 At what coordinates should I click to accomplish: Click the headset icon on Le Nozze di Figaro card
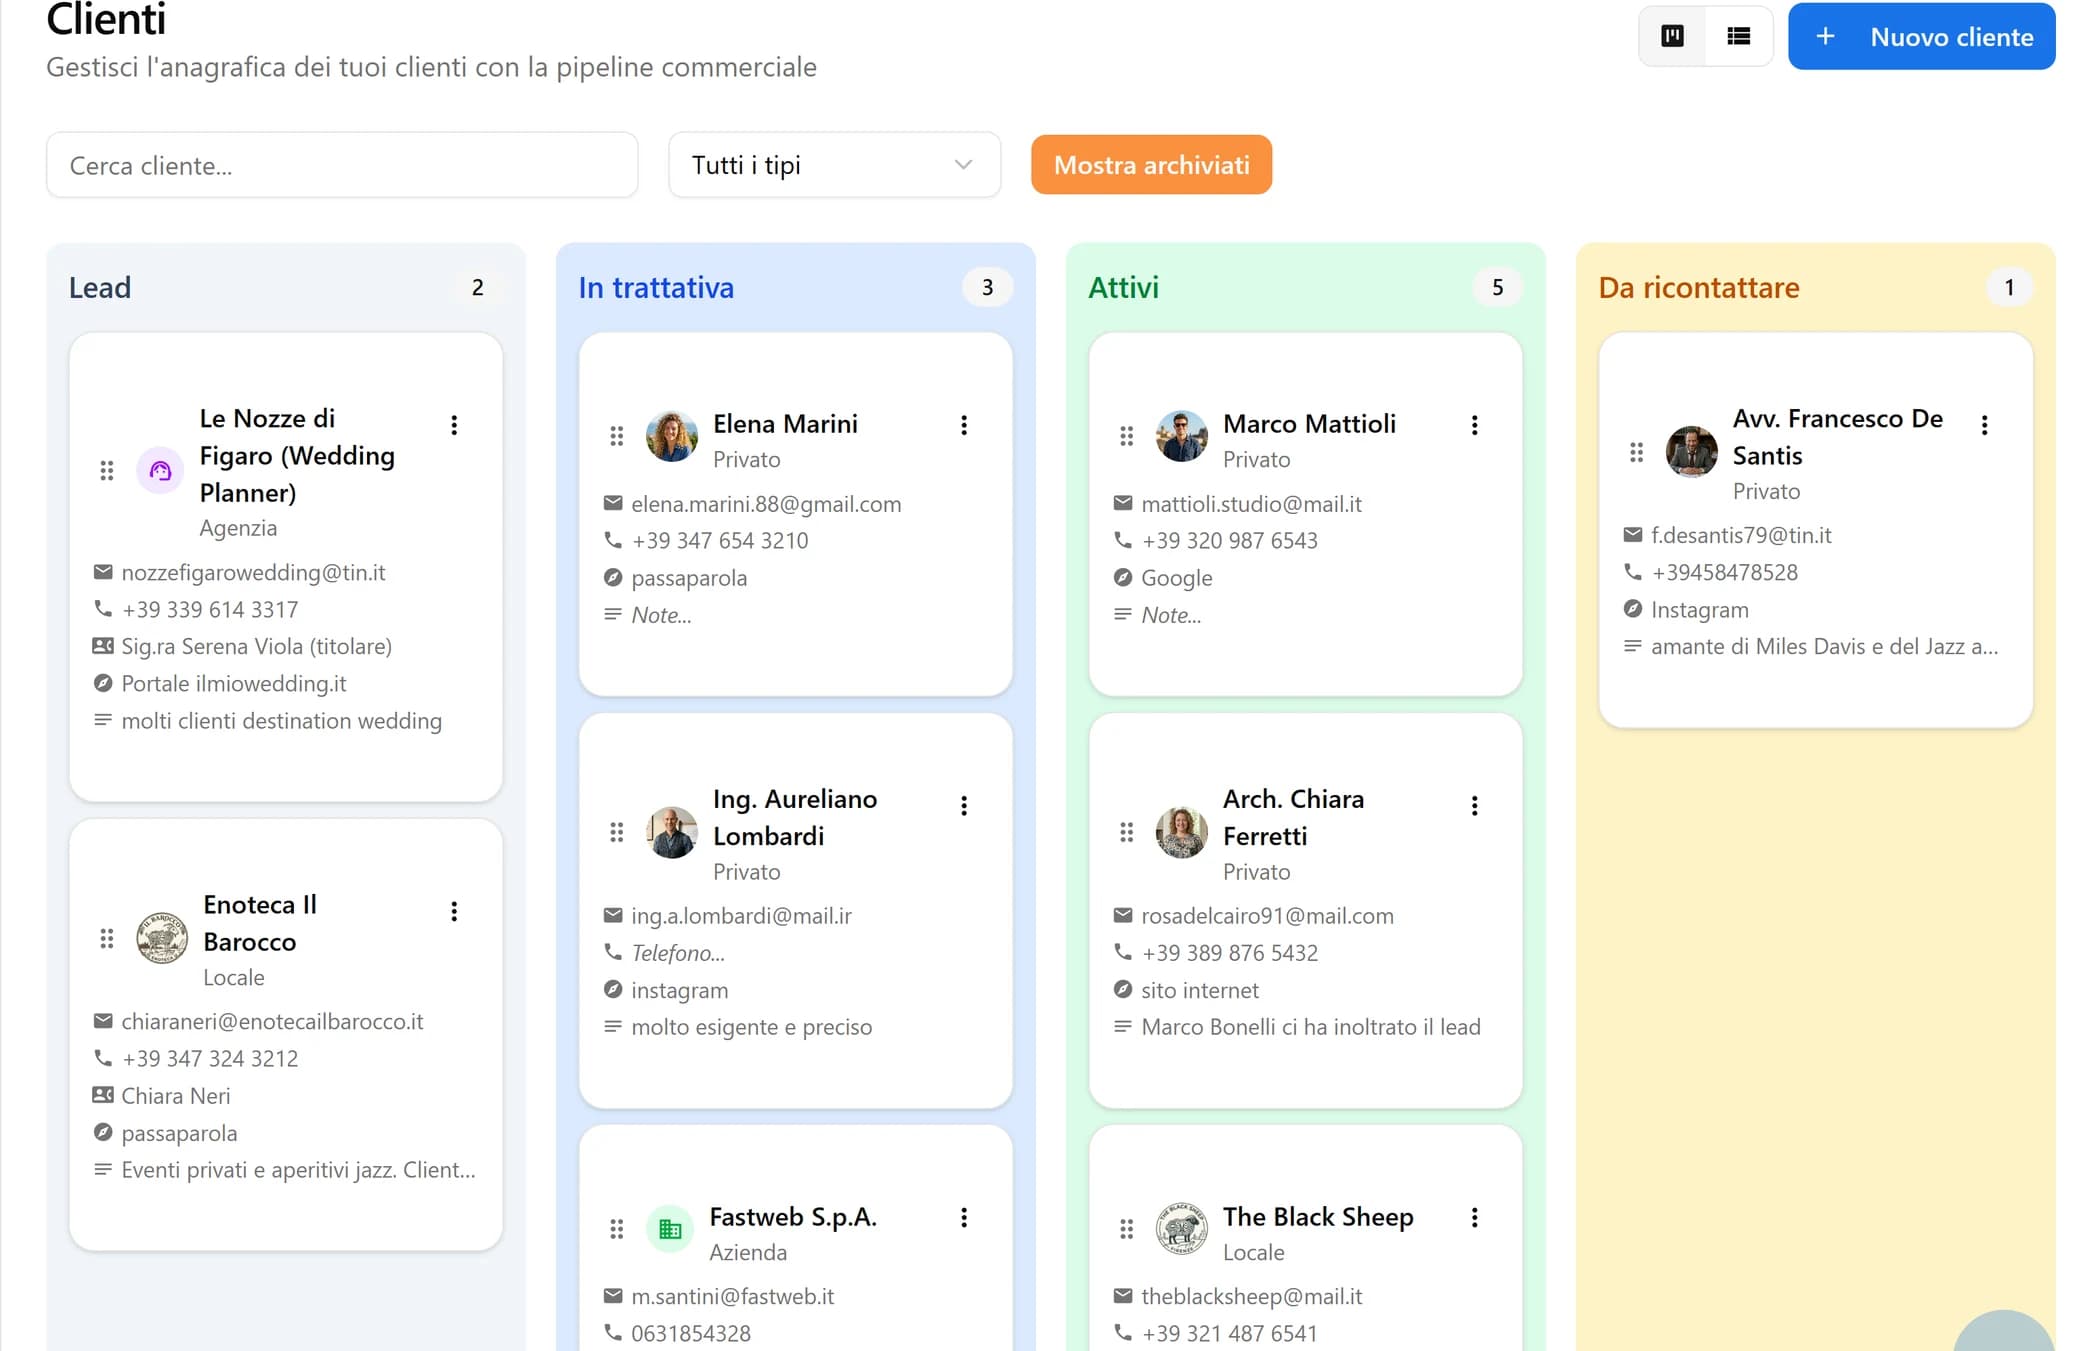tap(160, 470)
